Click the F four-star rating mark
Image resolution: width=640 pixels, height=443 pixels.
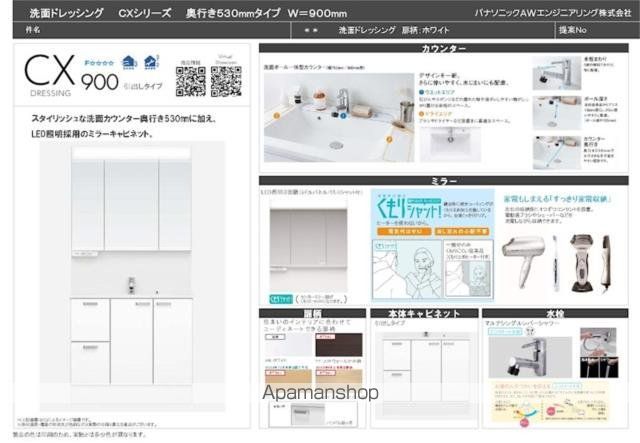click(x=99, y=63)
